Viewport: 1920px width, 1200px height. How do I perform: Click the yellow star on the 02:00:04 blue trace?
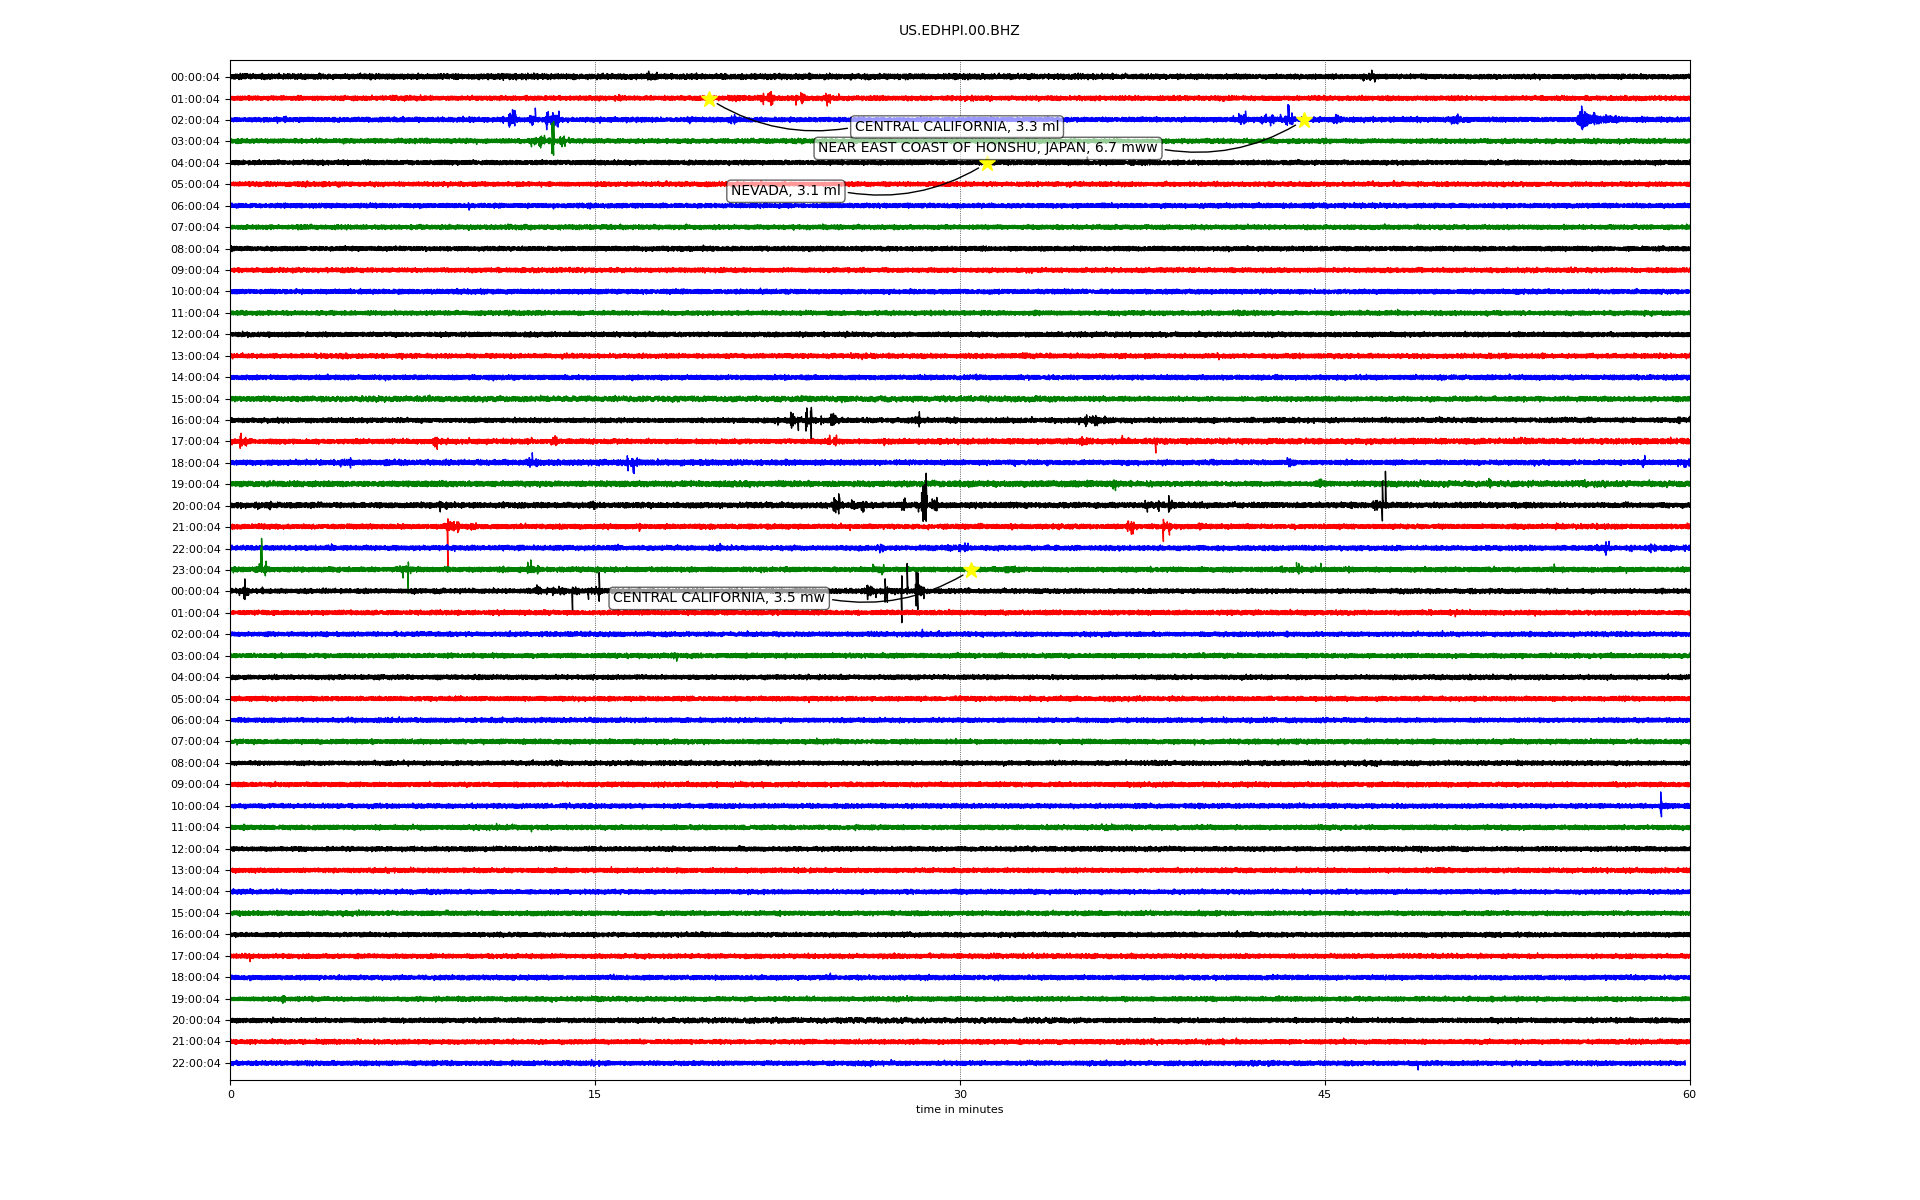pyautogui.click(x=1304, y=120)
